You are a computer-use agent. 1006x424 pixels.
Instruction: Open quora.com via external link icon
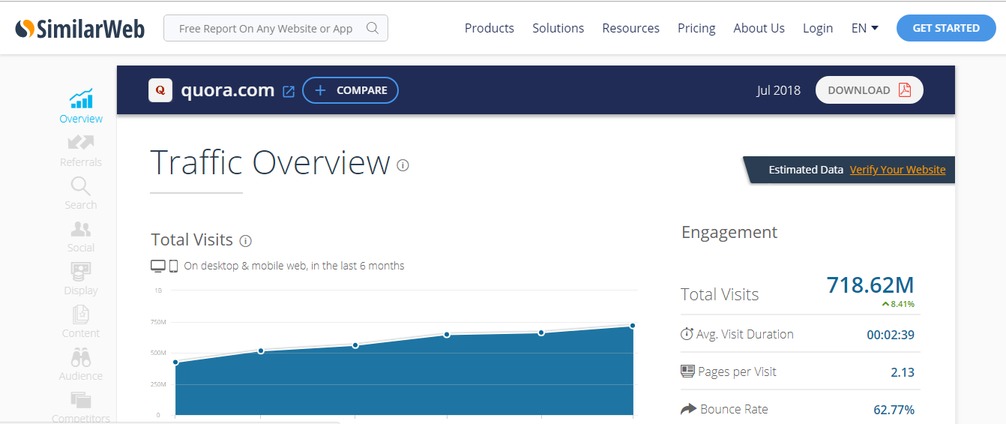tap(289, 92)
